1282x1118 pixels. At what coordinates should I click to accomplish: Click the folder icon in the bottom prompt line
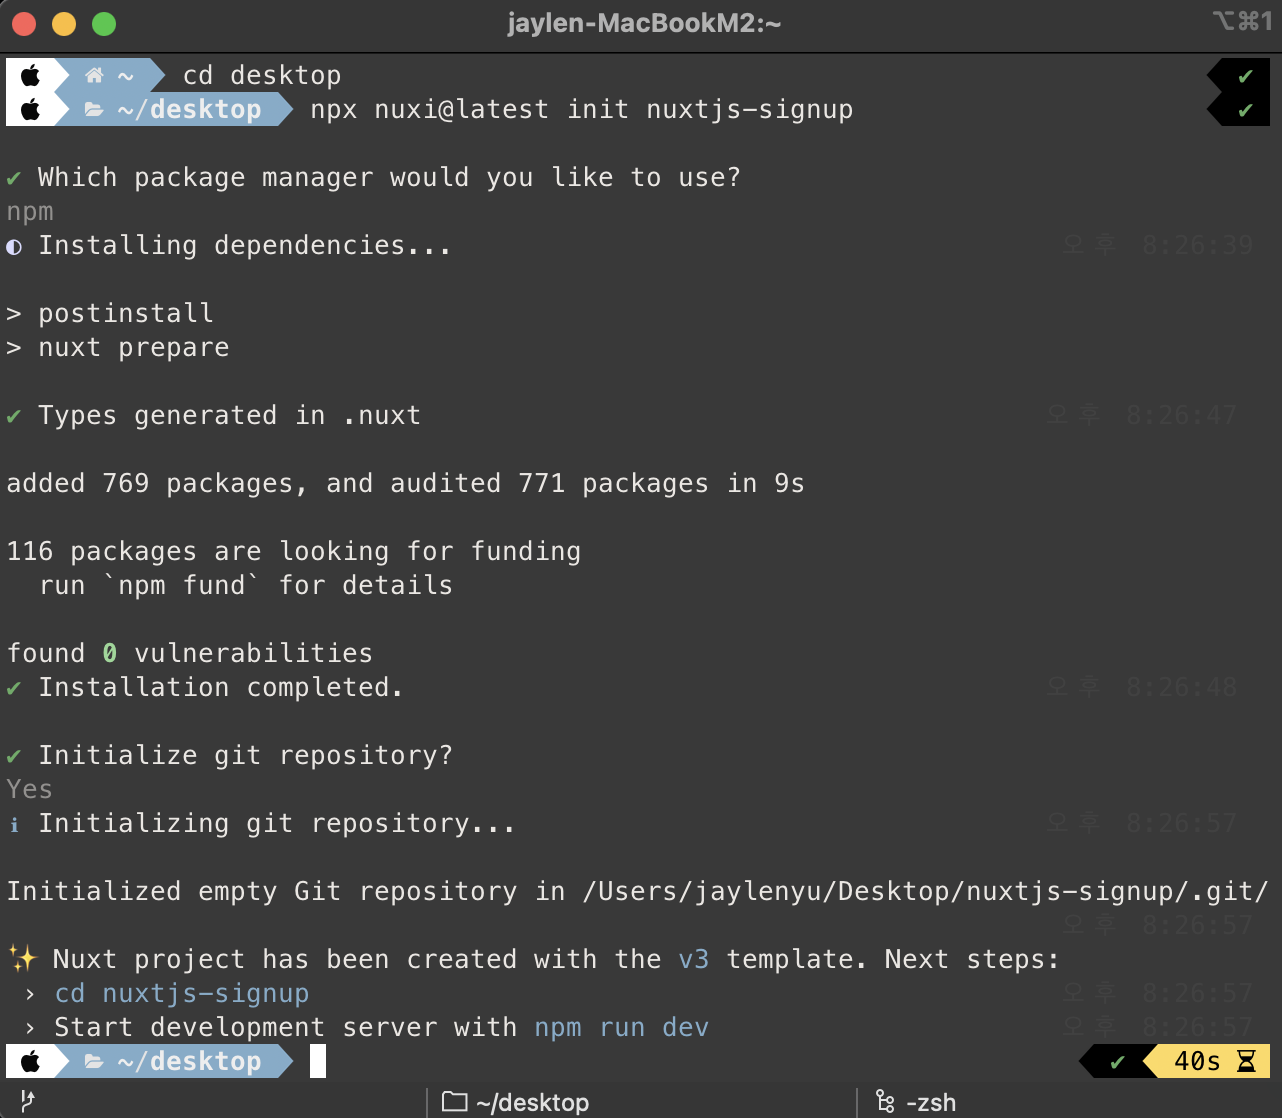click(x=94, y=1062)
